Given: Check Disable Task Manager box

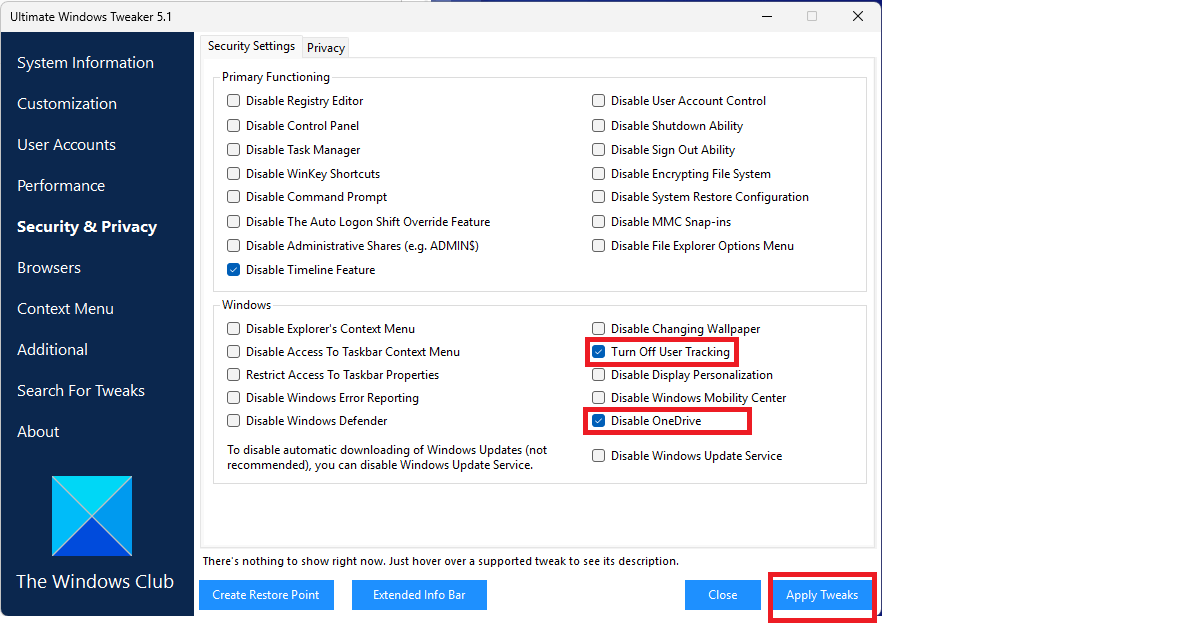Looking at the screenshot, I should (233, 150).
